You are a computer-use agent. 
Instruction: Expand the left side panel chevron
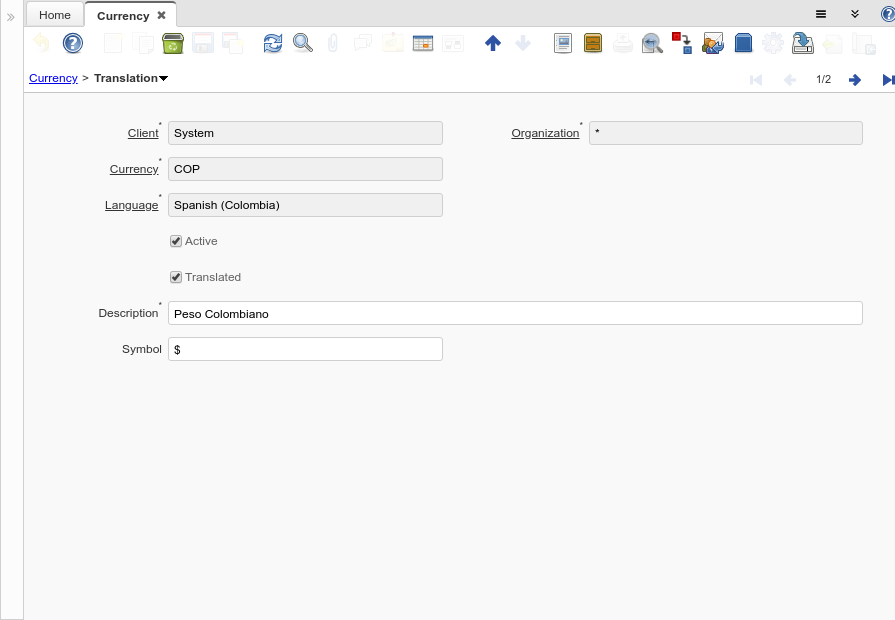pos(11,17)
